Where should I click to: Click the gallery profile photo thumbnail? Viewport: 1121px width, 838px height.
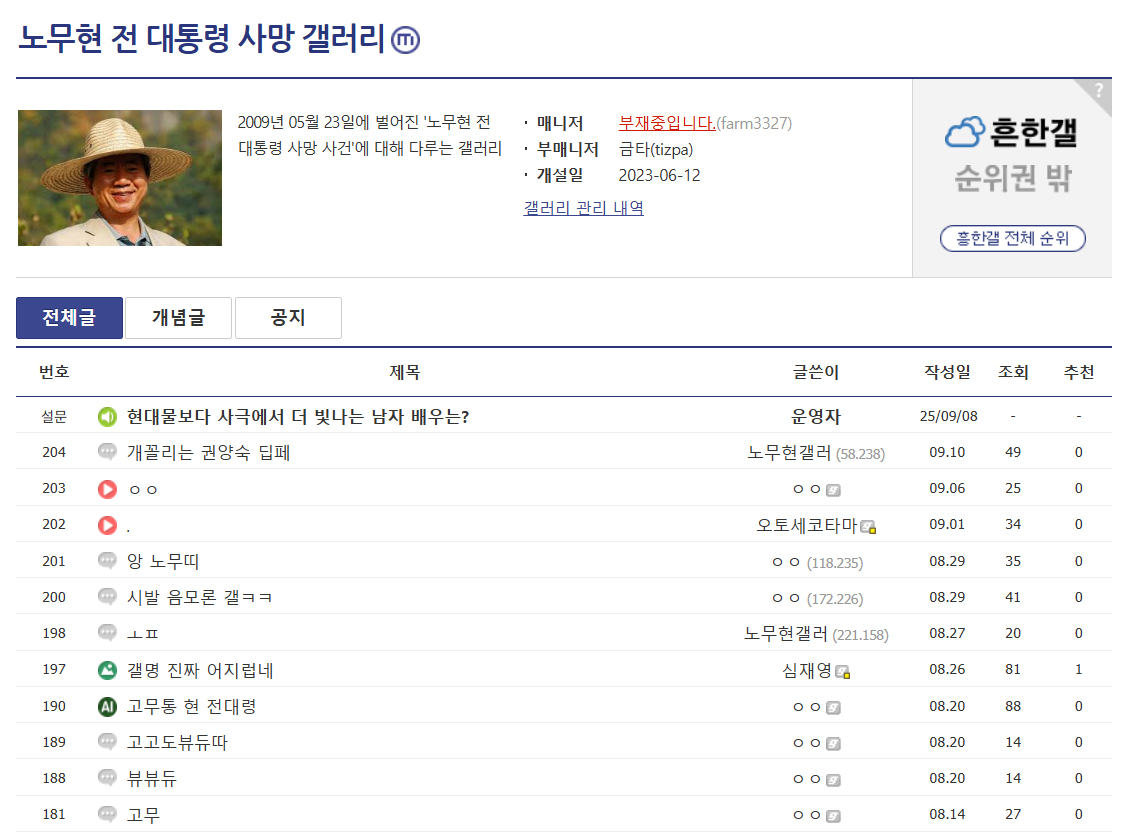(119, 178)
